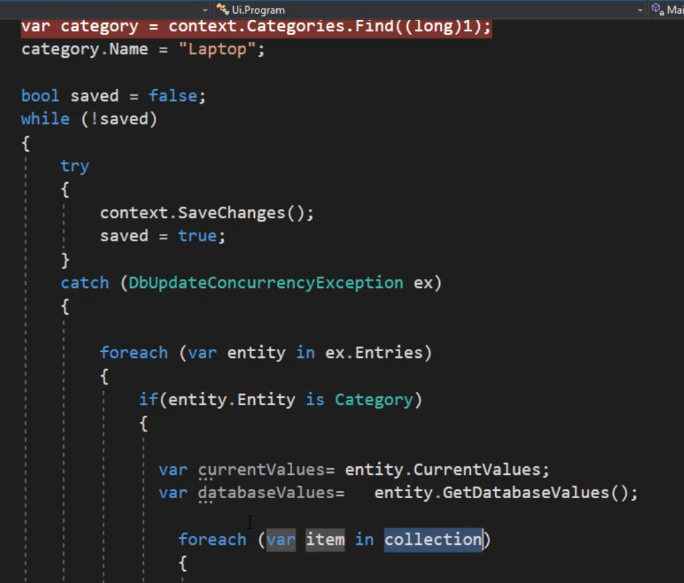Click the 'false' keyword
Screen dimensions: 684x583
pyautogui.click(x=173, y=96)
